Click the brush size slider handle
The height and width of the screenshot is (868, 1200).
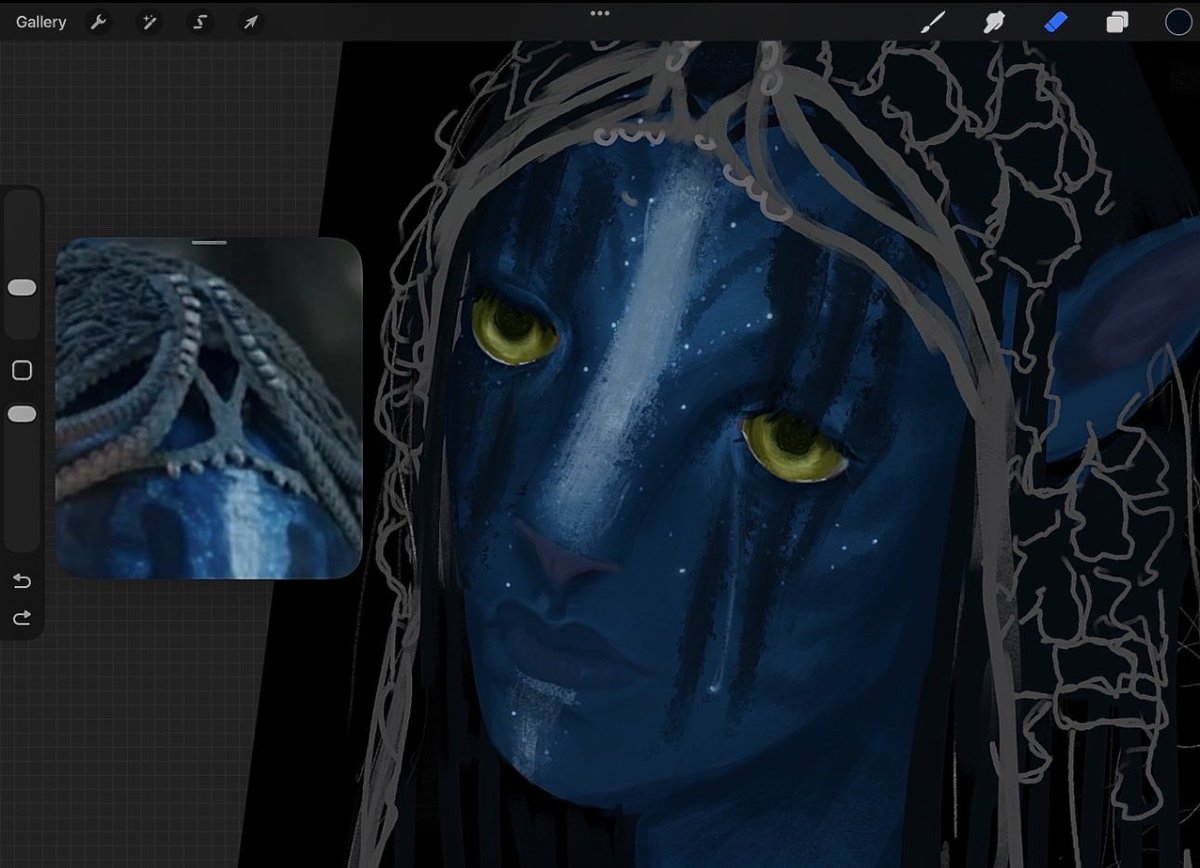click(x=22, y=288)
